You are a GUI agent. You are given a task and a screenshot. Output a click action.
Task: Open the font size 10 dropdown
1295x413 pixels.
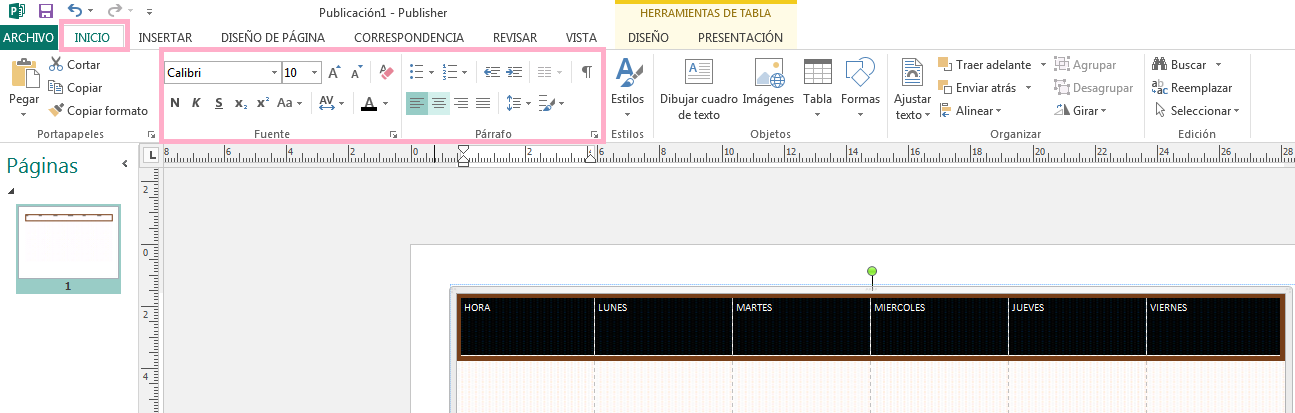(x=315, y=72)
